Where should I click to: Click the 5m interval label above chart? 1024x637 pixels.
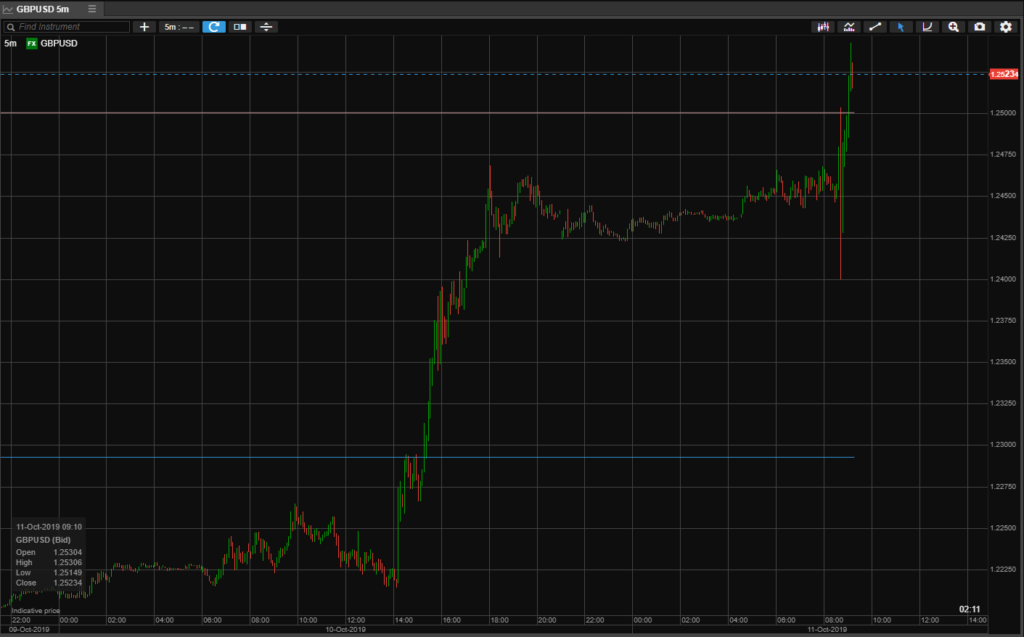click(10, 44)
